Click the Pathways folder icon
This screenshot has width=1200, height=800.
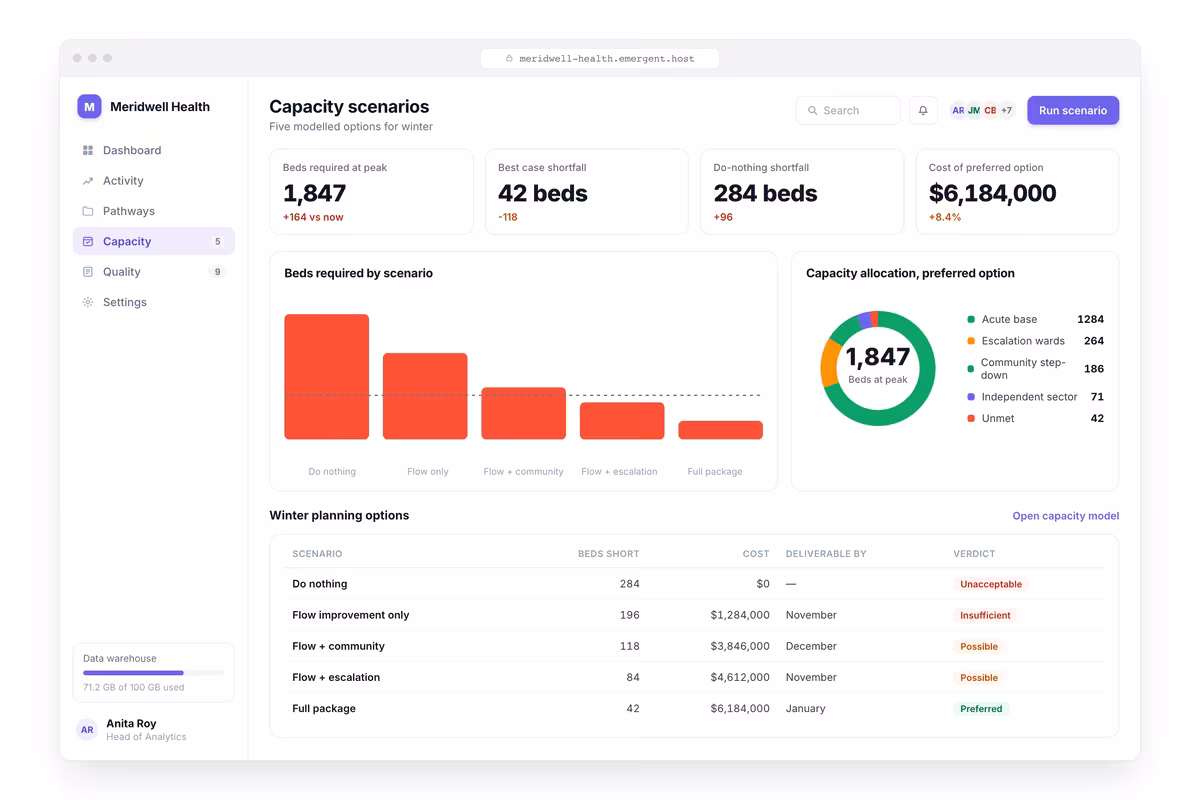tap(88, 211)
